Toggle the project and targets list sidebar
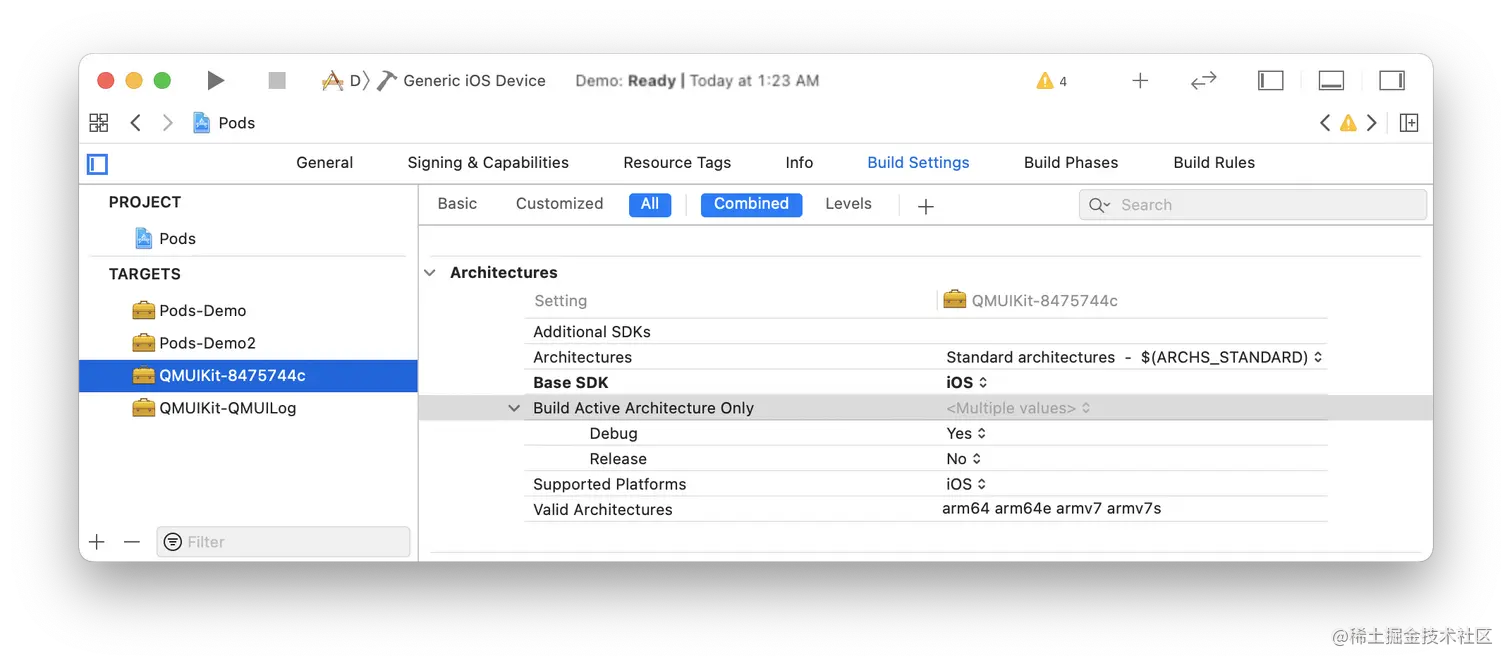1512x666 pixels. click(x=97, y=164)
